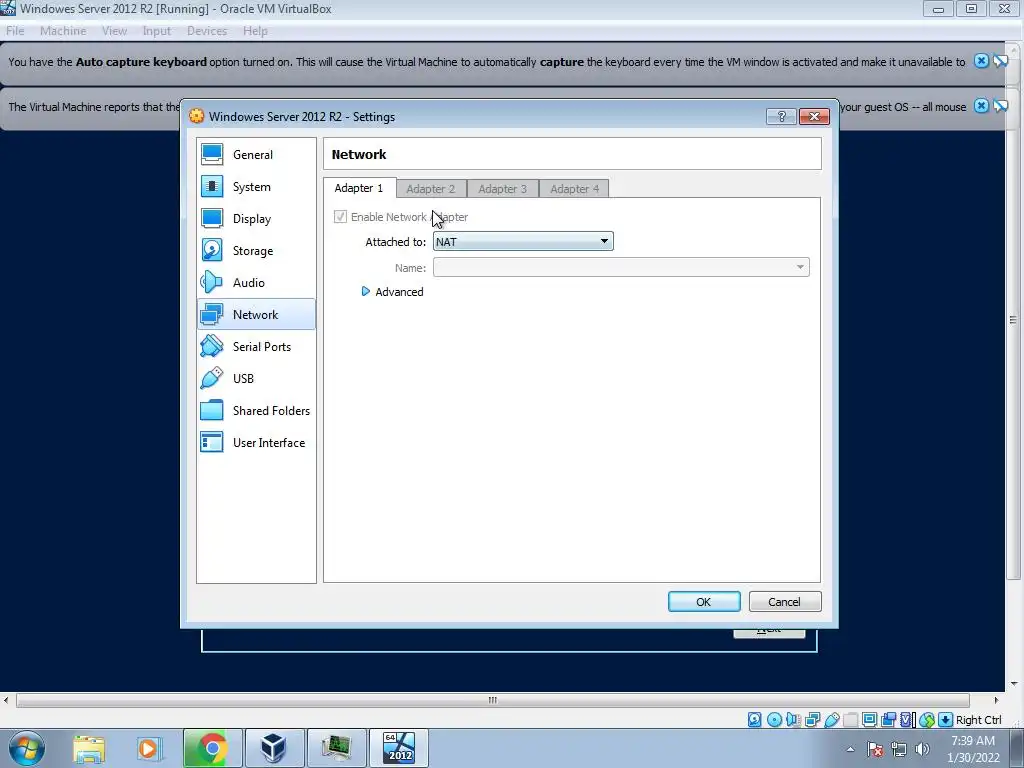Click the VM window vertical scrollbar

coord(1014,319)
